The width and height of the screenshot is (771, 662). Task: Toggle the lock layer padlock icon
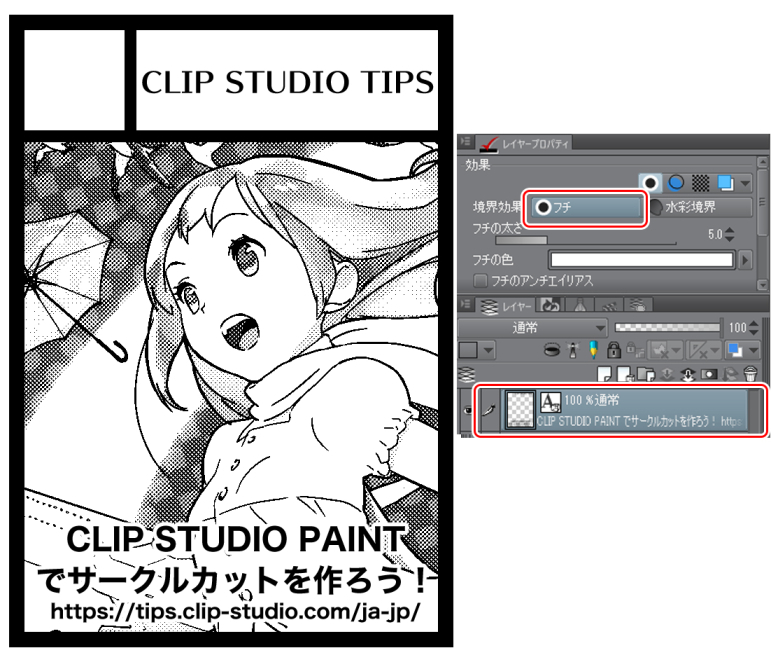click(x=613, y=350)
